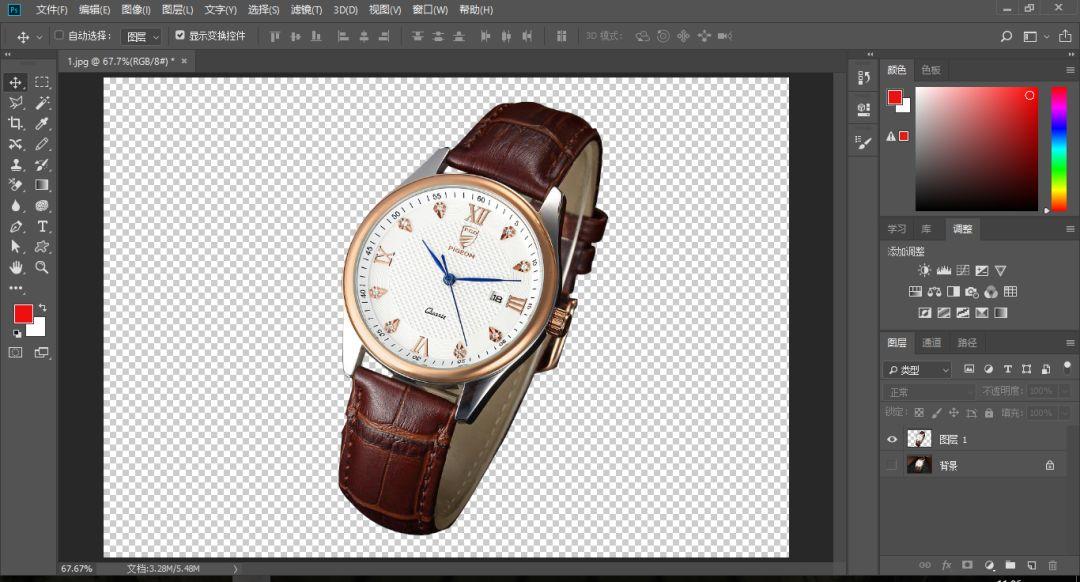Open the 图像(I) menu
The height and width of the screenshot is (582, 1080).
[x=136, y=10]
